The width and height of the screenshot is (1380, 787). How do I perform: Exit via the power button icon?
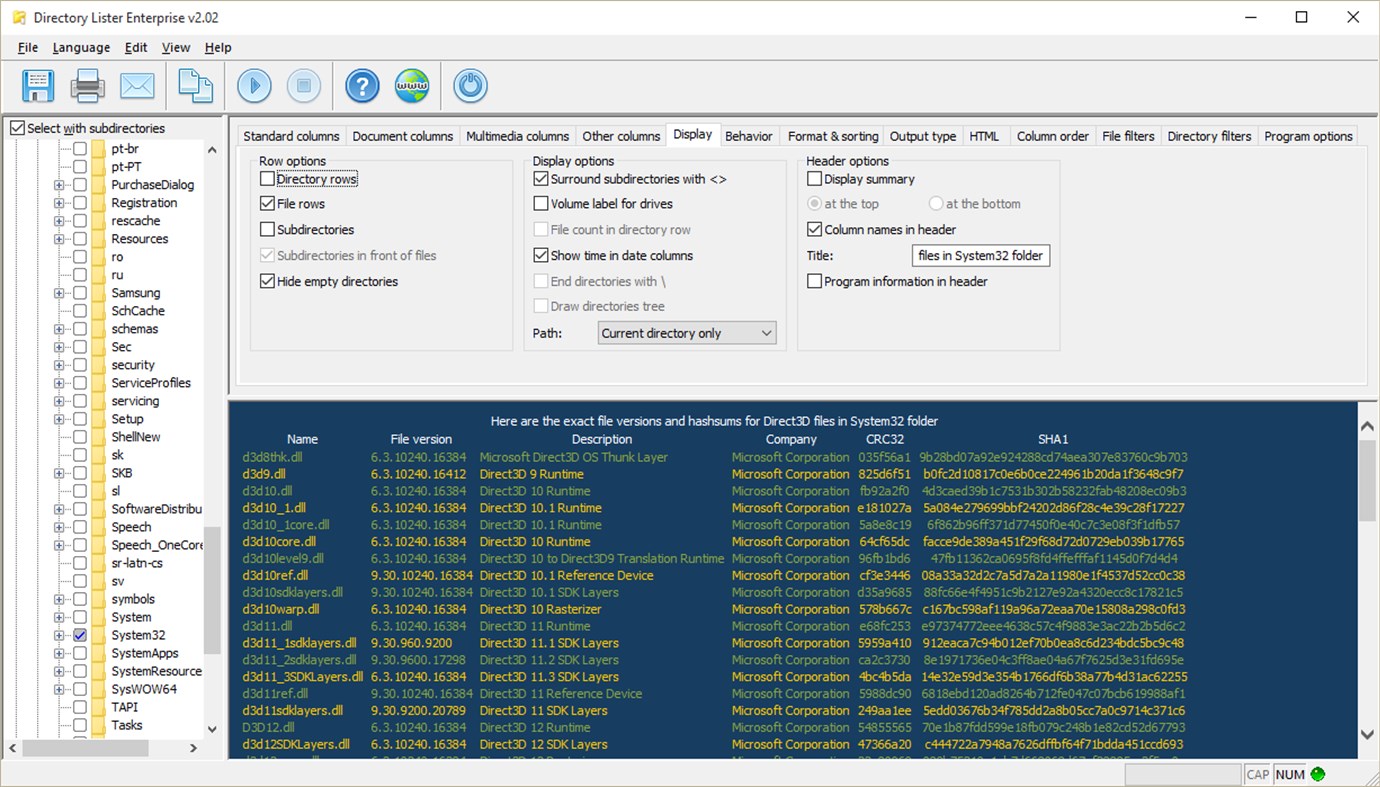coord(469,86)
